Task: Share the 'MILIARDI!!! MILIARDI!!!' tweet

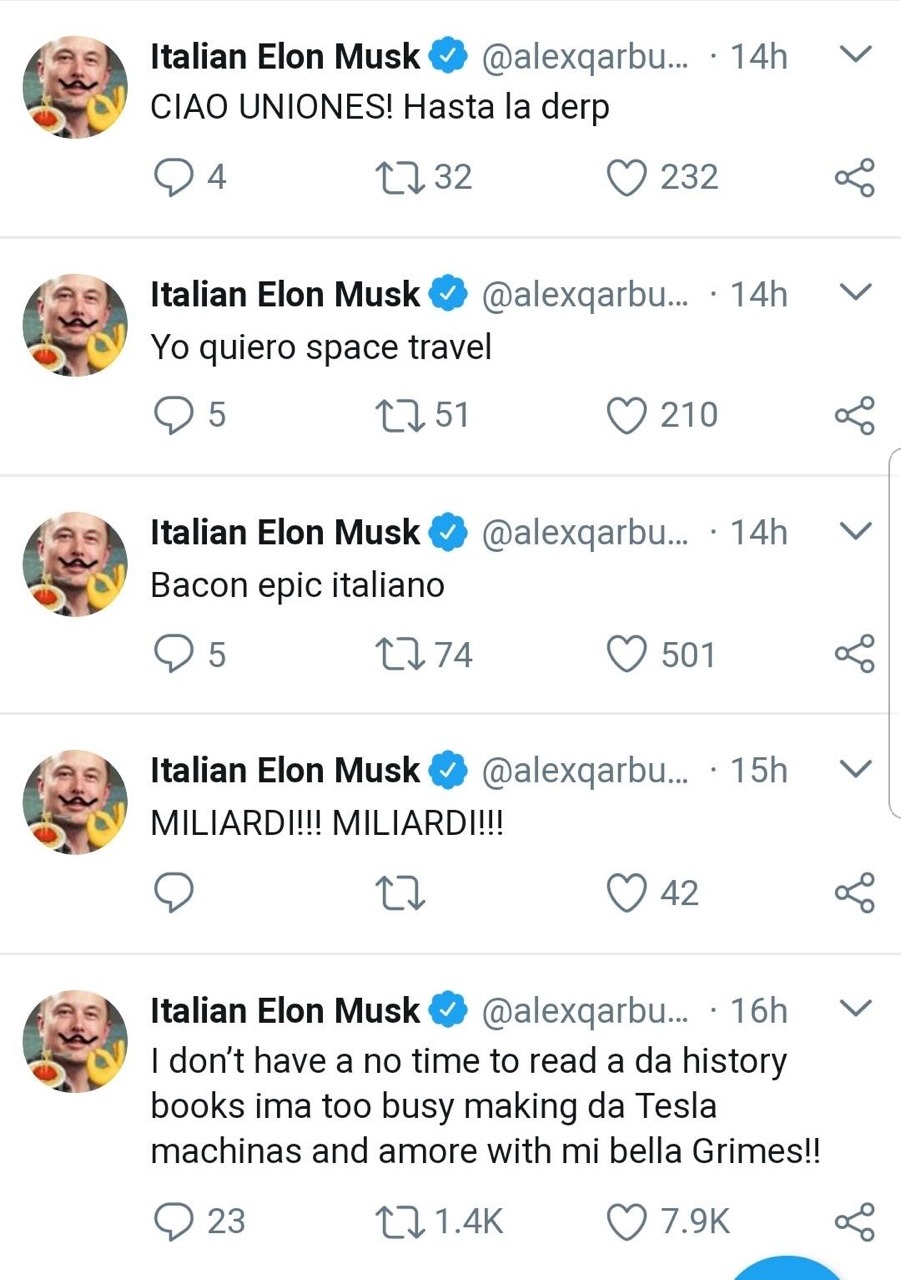Action: pos(854,892)
